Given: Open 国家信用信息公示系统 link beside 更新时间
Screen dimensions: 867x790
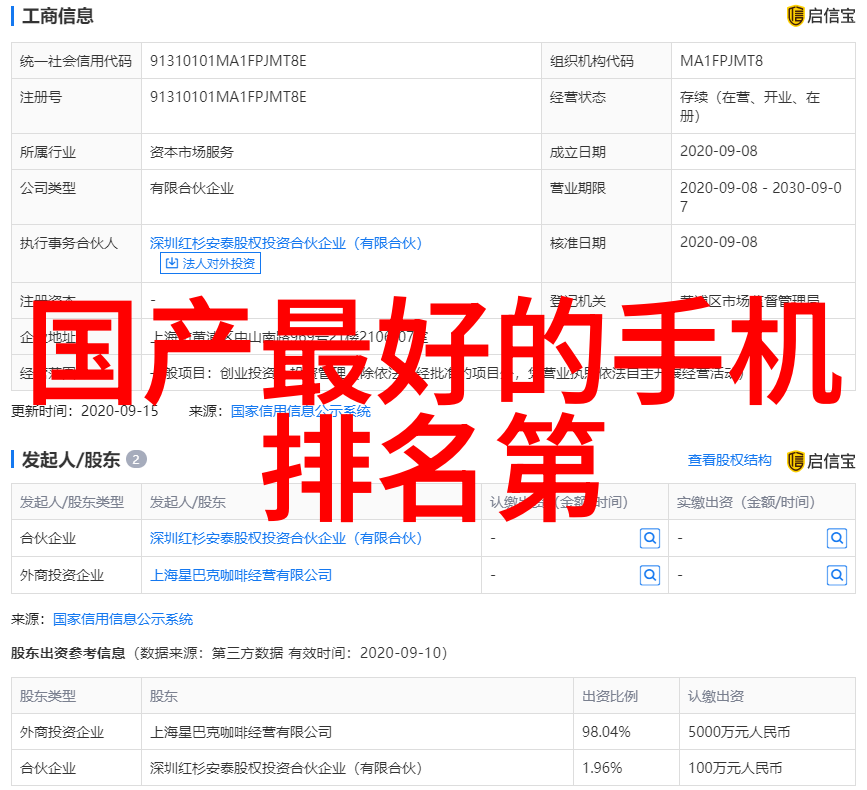Looking at the screenshot, I should tap(301, 411).
